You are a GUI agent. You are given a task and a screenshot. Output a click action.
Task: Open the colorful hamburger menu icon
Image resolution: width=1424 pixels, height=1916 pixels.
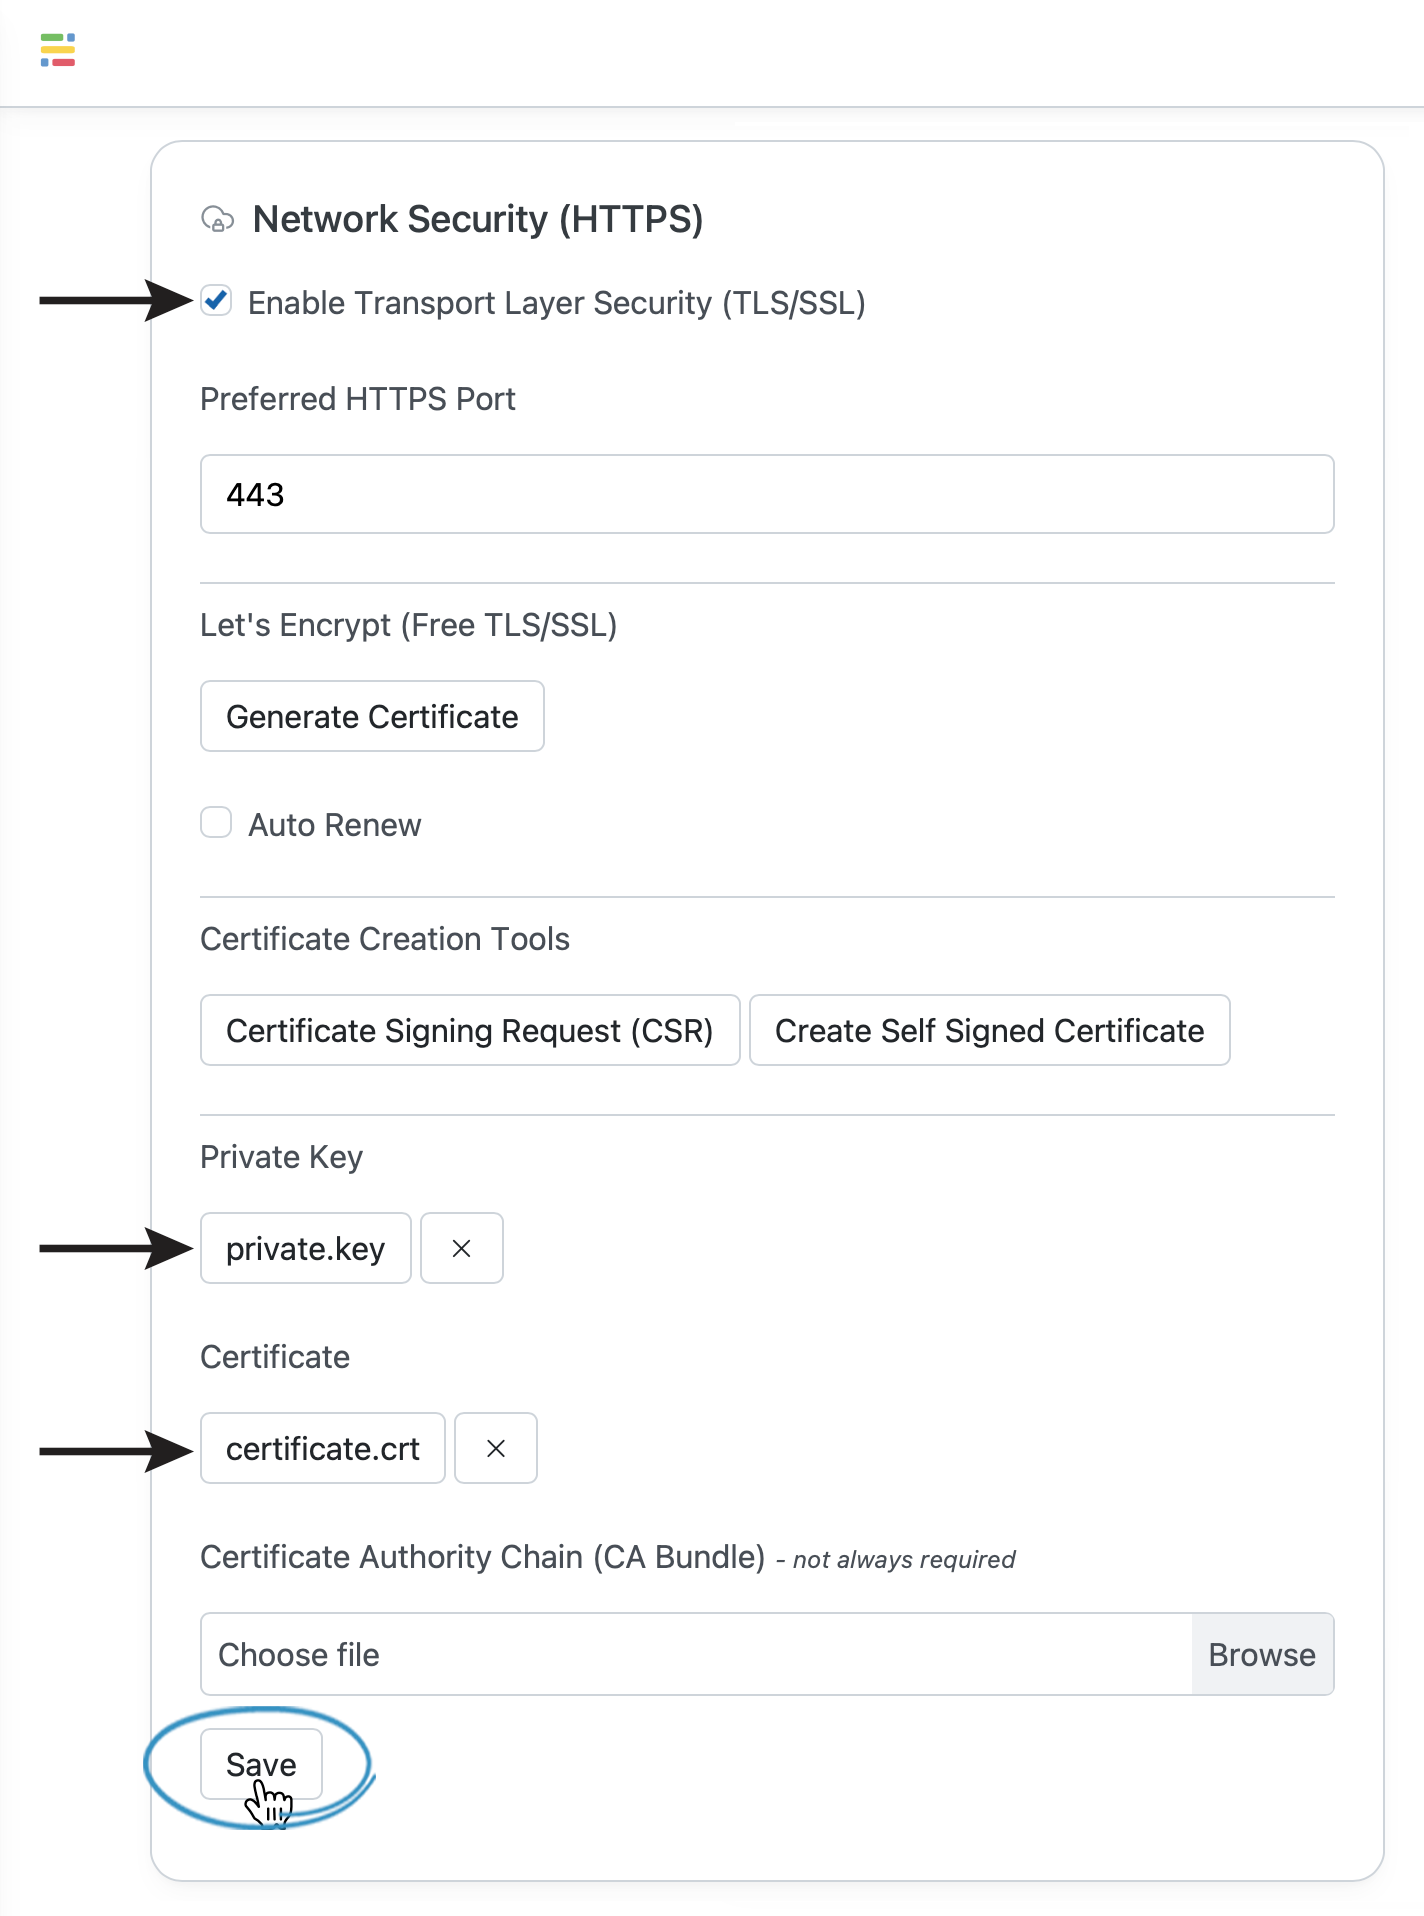click(58, 50)
